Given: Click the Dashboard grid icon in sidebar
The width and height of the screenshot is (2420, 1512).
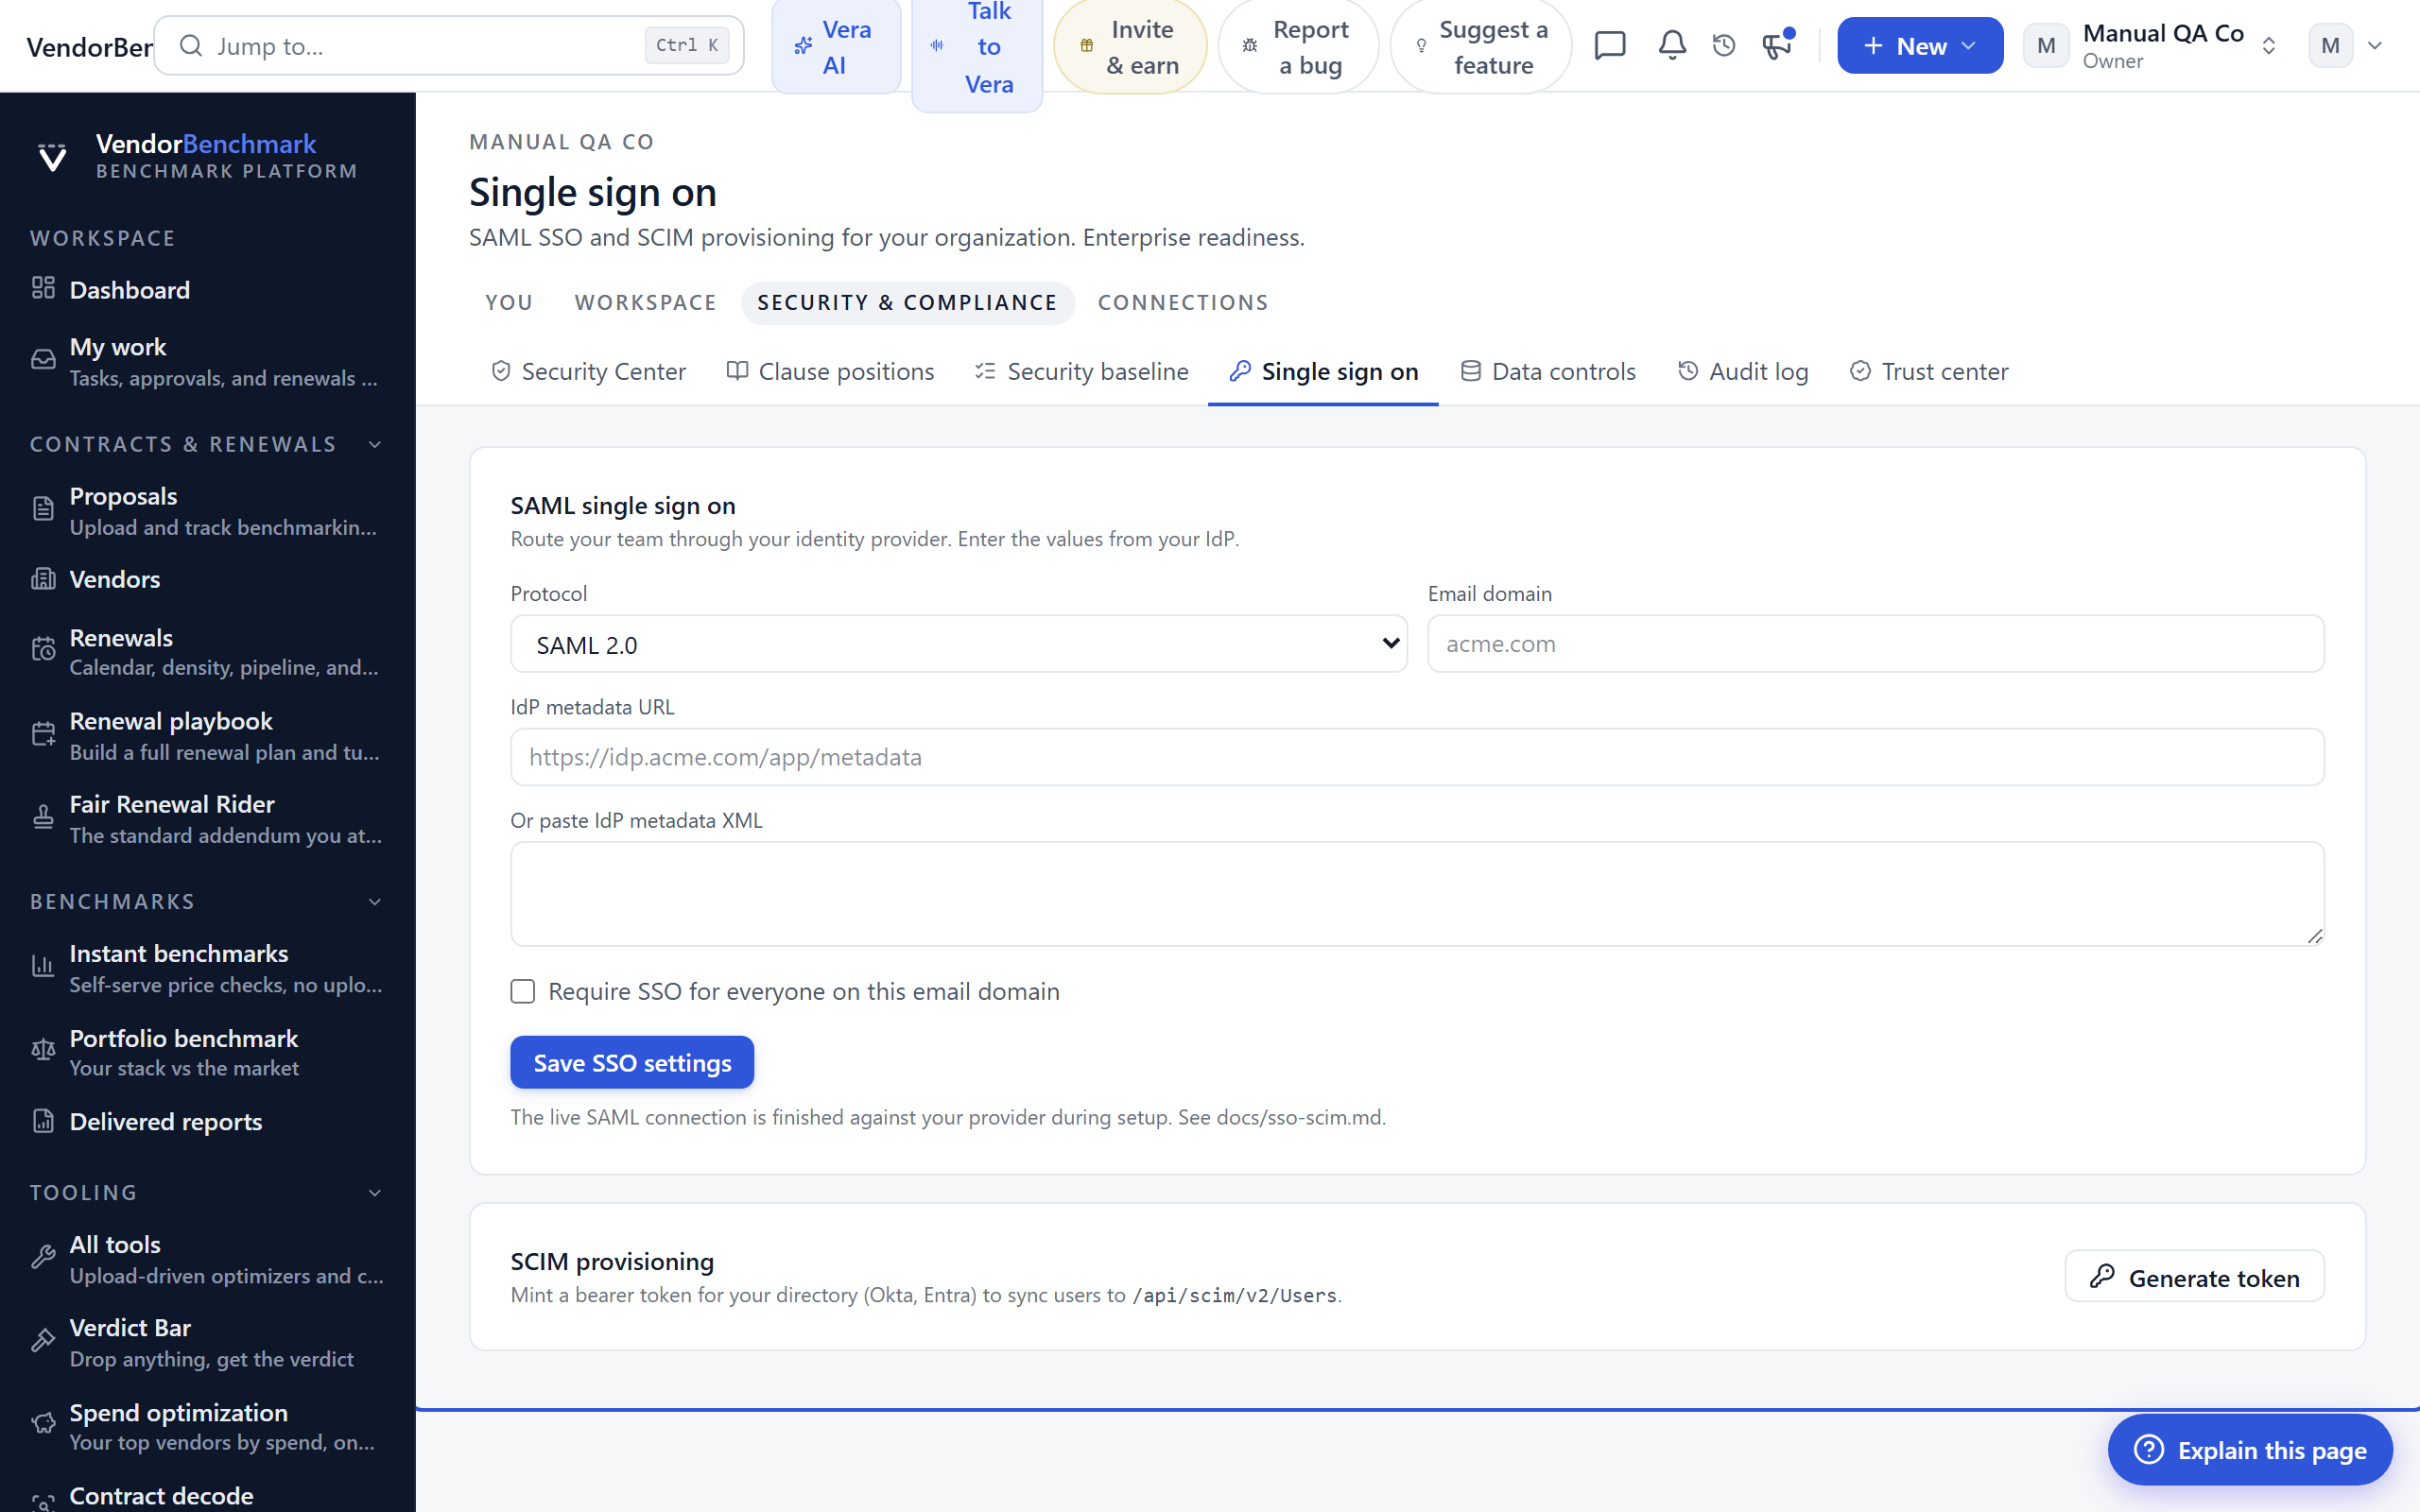Looking at the screenshot, I should (43, 288).
